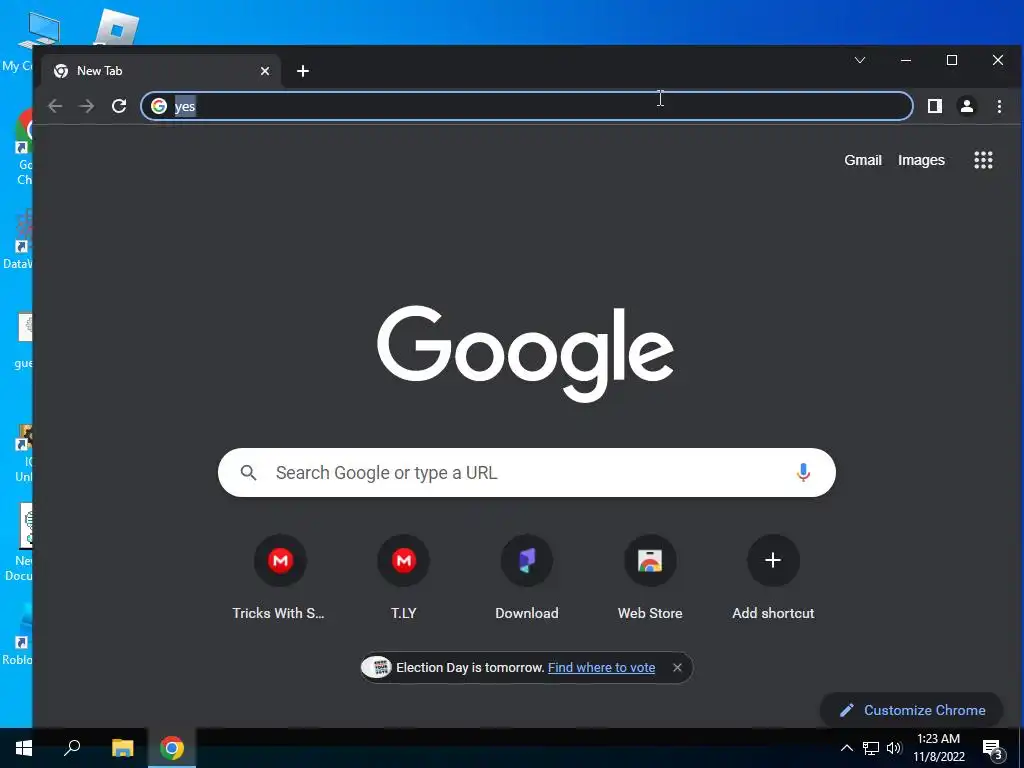
Task: Open the Download shortcut tile
Action: click(x=526, y=577)
